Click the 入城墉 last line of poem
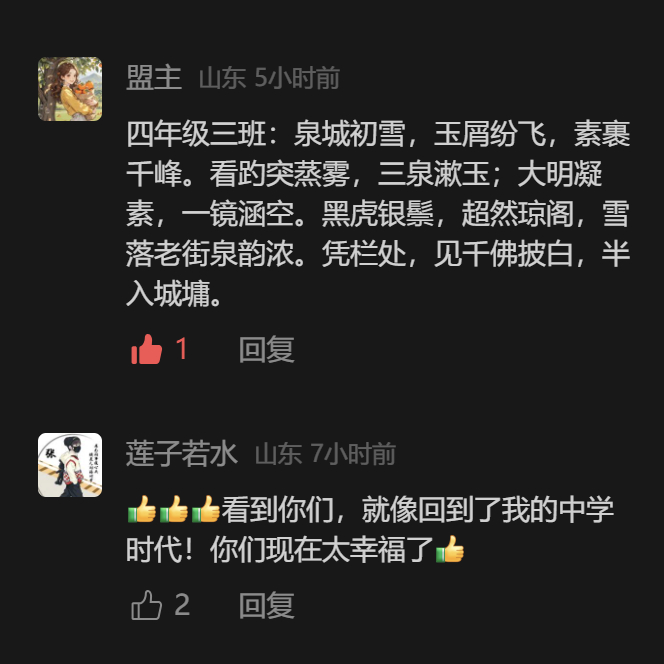The height and width of the screenshot is (664, 664). coord(174,293)
